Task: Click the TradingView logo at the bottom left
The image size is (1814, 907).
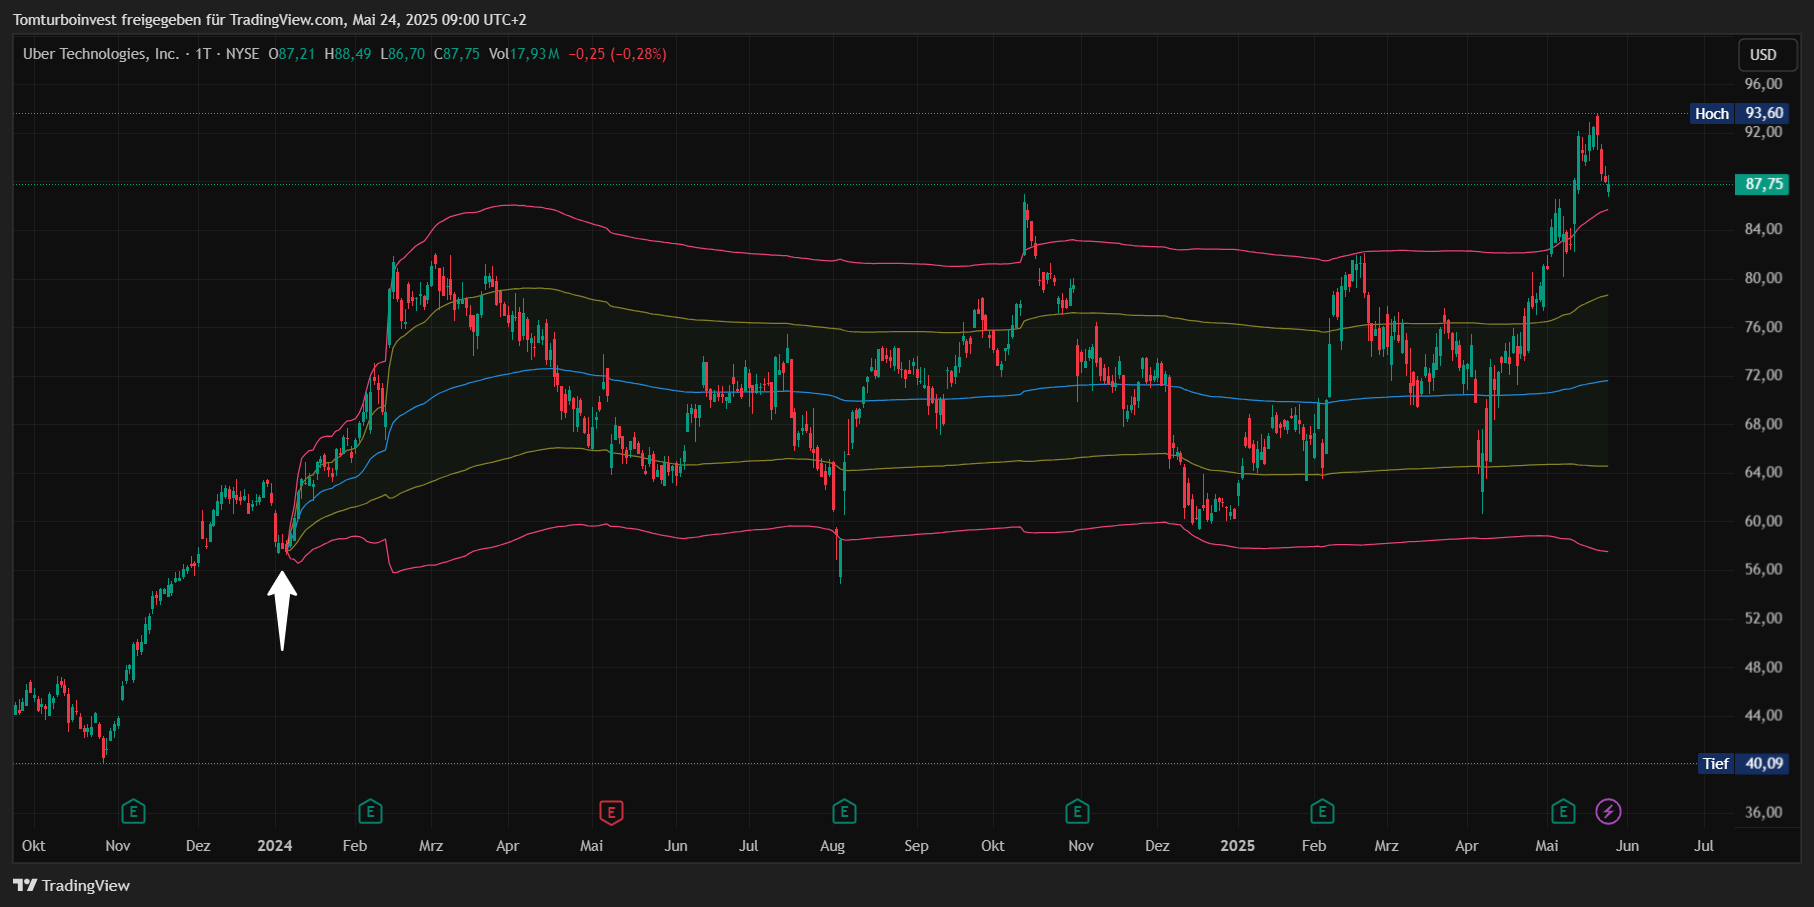Action: pos(72,885)
